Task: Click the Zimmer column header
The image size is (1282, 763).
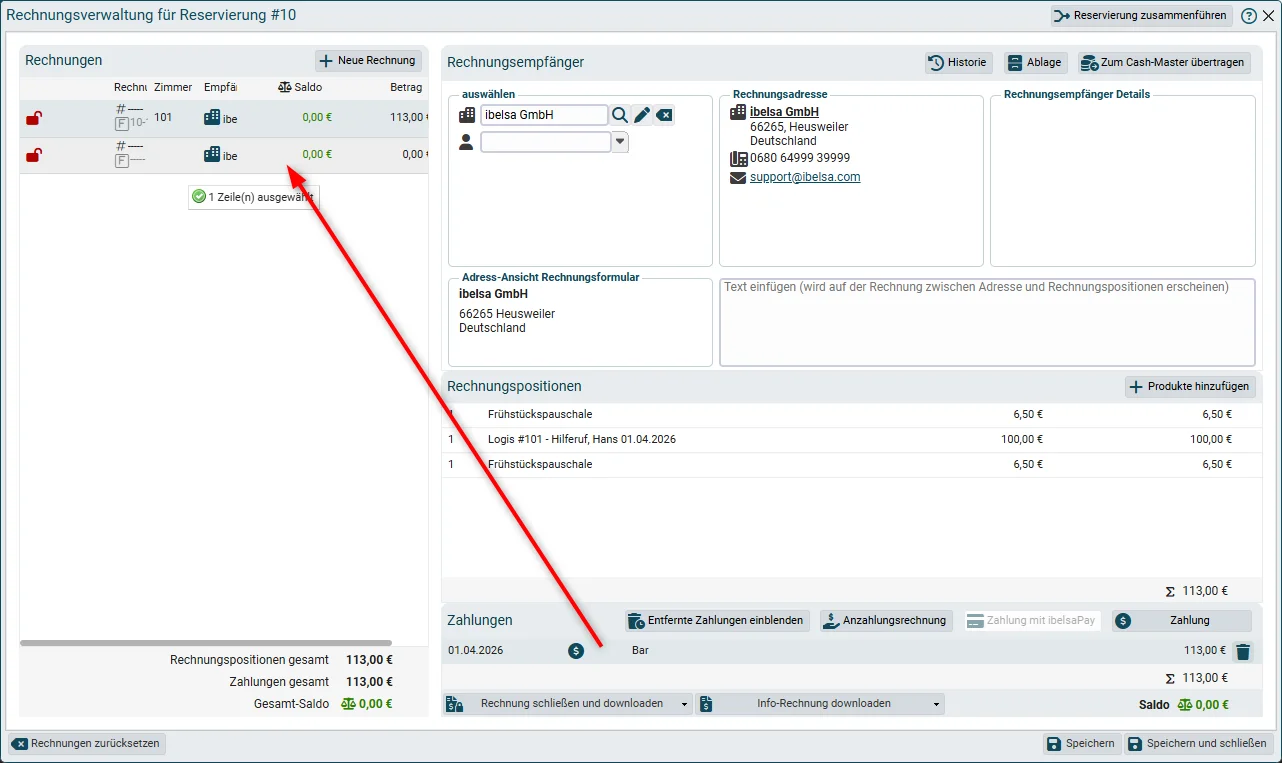Action: (173, 88)
